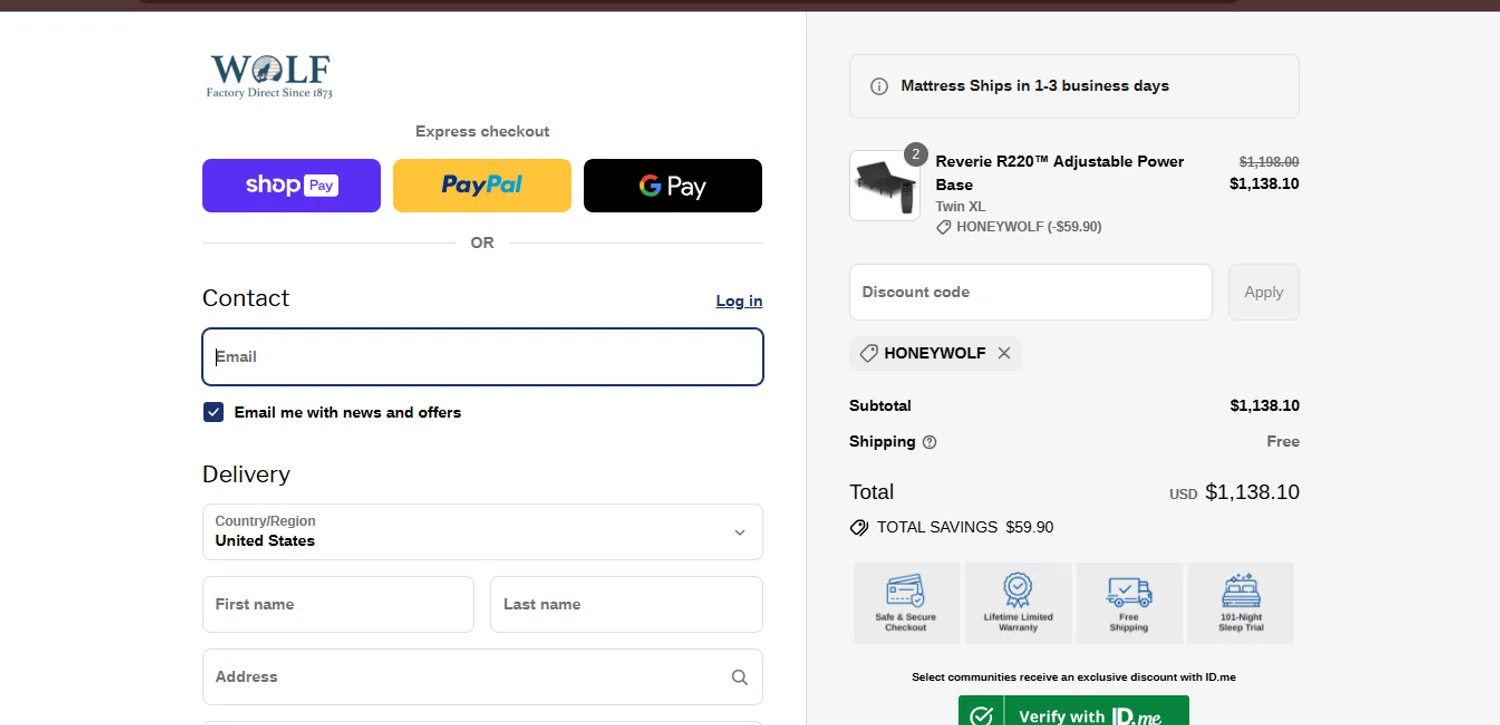
Task: Click the tag icon next to HONEYWOLF (-$59.90)
Action: click(944, 227)
